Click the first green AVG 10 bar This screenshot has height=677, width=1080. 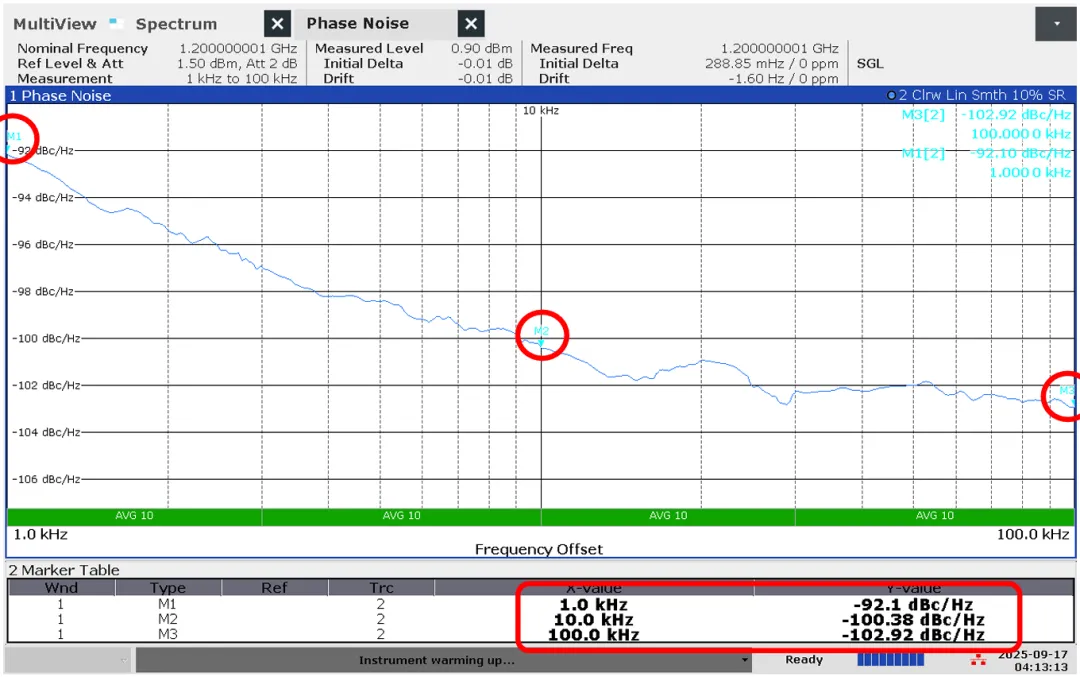(135, 516)
